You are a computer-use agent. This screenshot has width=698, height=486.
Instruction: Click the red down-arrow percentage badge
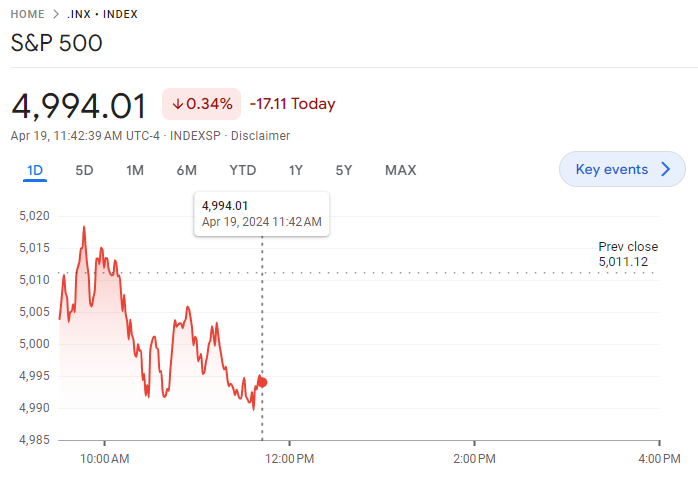pyautogui.click(x=201, y=104)
